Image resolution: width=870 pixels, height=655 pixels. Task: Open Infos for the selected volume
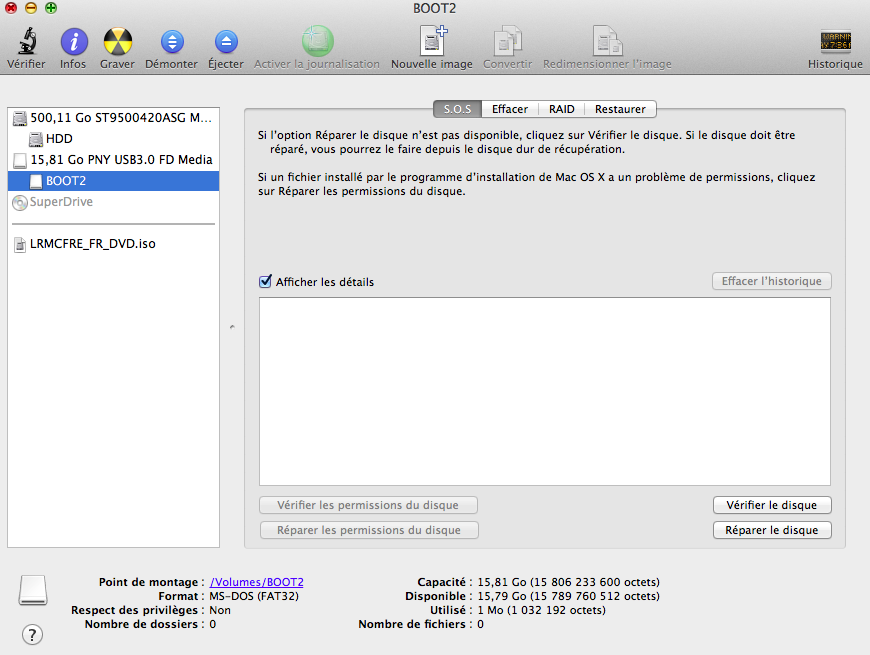click(73, 43)
